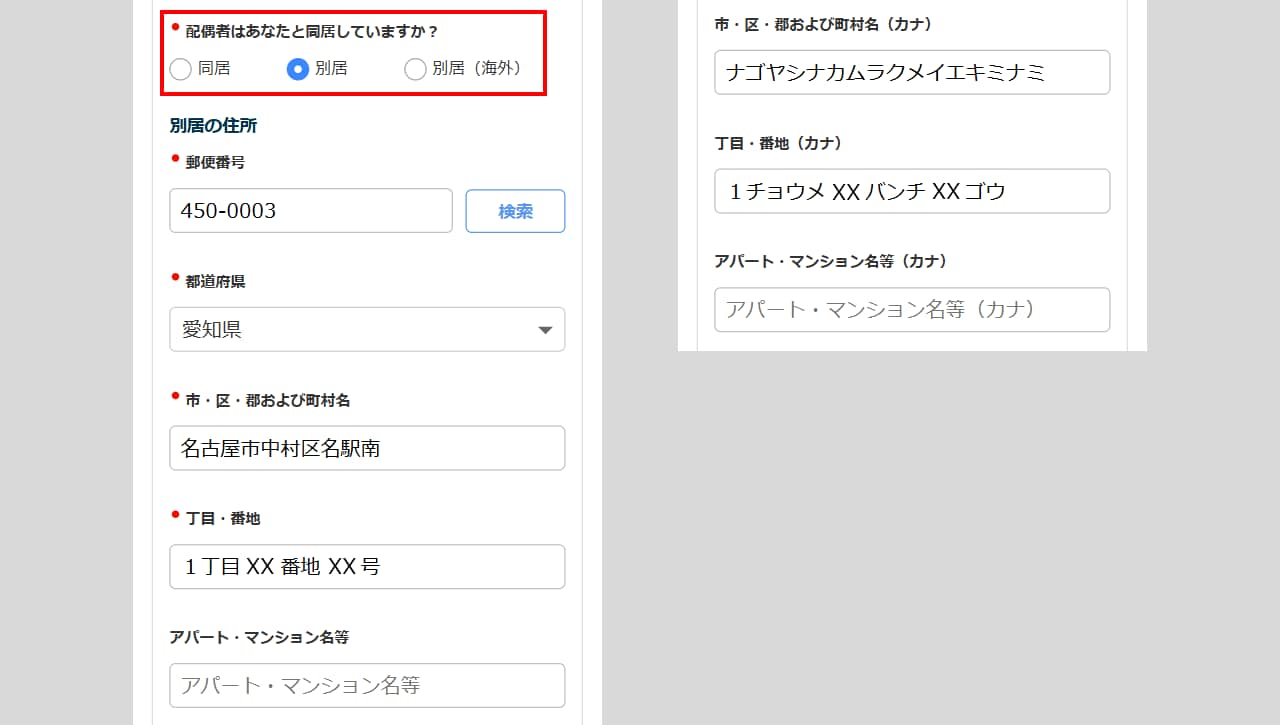This screenshot has width=1280, height=725.
Task: Click the empty アパート・マンション名等（カナ） field
Action: [912, 310]
